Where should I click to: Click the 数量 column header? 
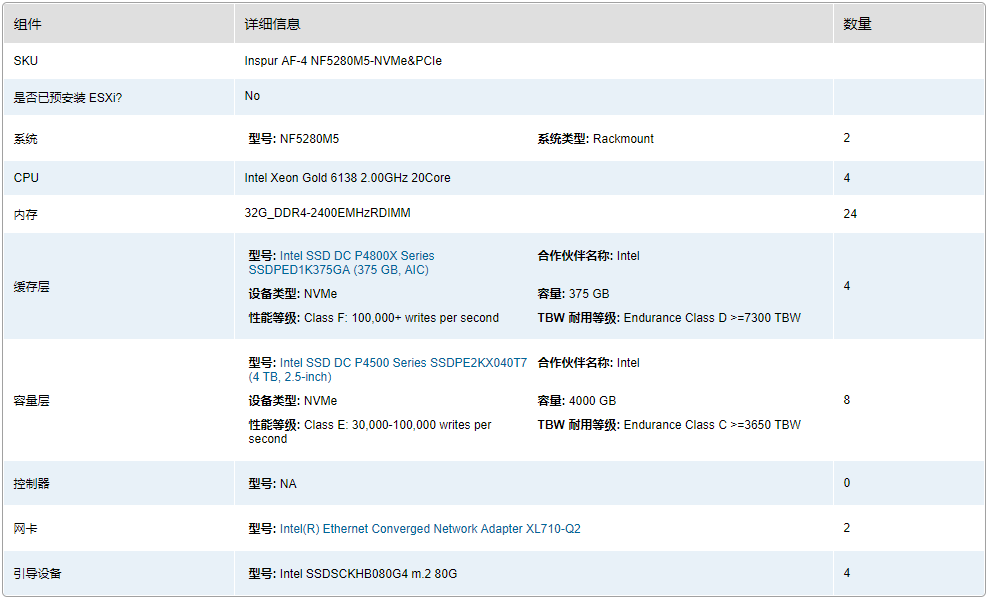857,24
